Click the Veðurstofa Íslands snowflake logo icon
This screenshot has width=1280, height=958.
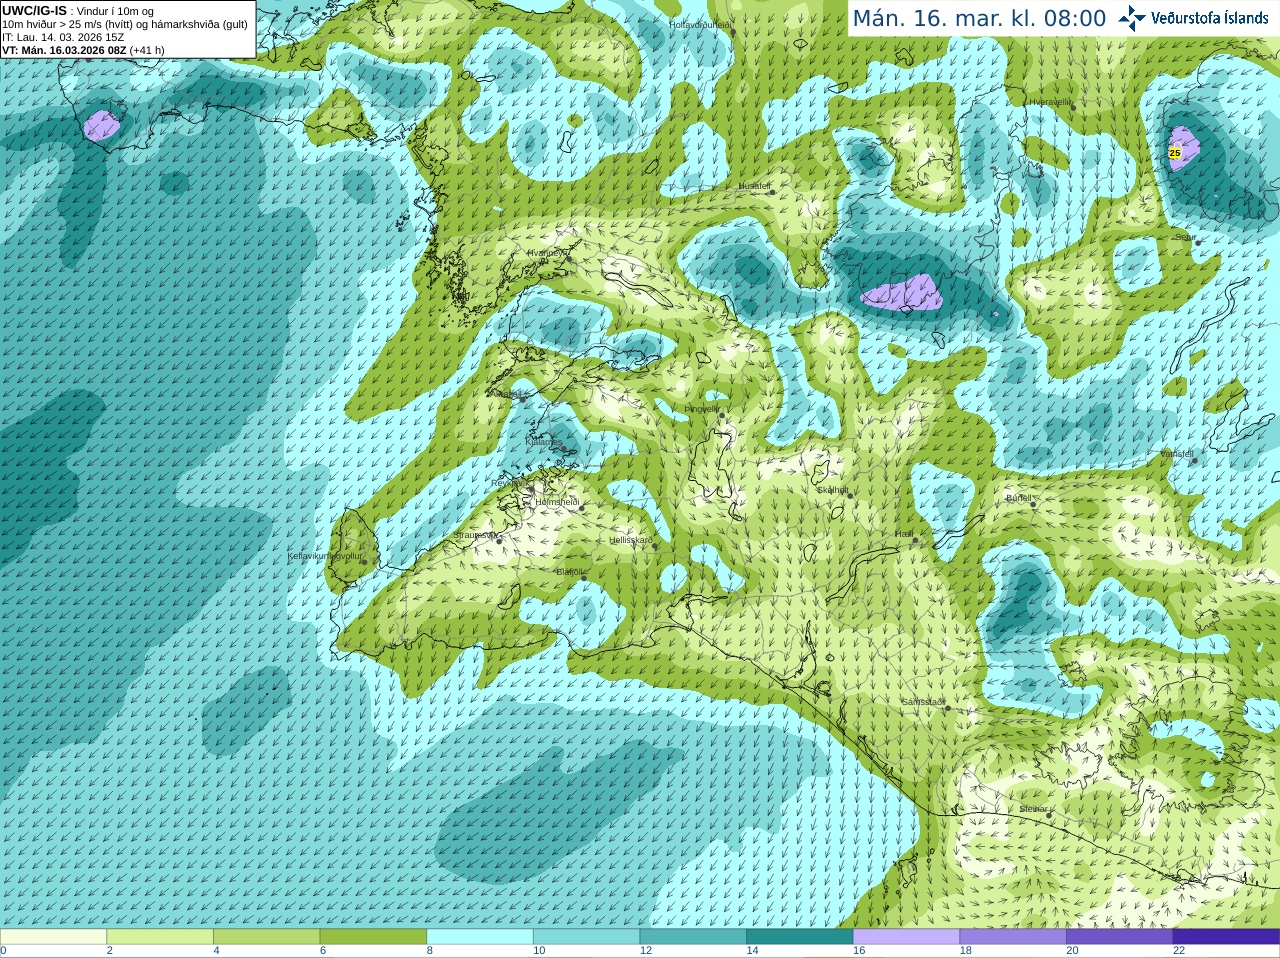click(1131, 18)
